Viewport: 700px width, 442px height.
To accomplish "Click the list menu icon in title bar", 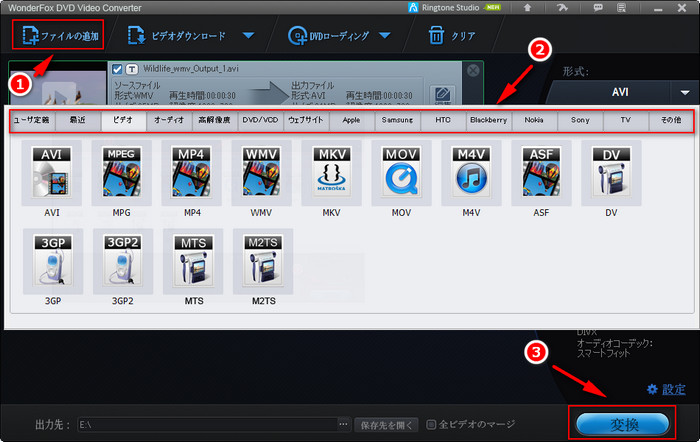I will tap(621, 8).
